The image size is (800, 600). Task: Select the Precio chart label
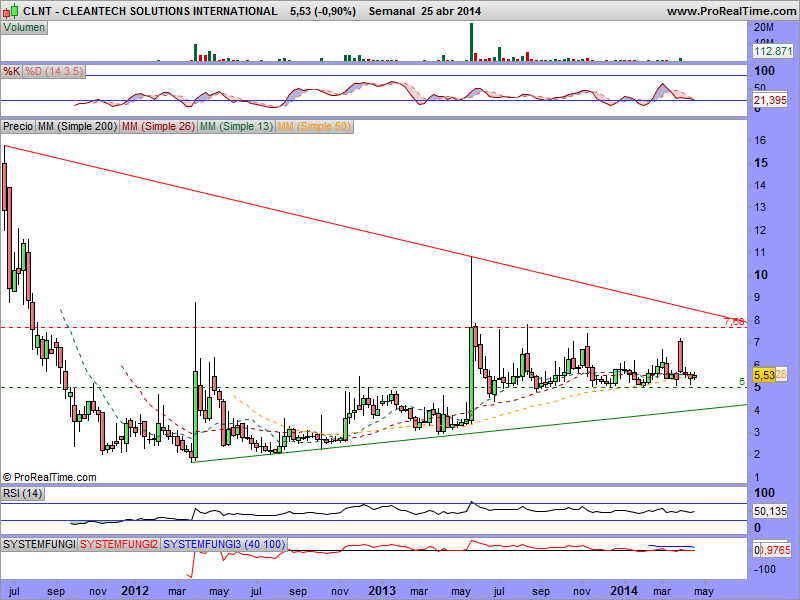tap(18, 126)
